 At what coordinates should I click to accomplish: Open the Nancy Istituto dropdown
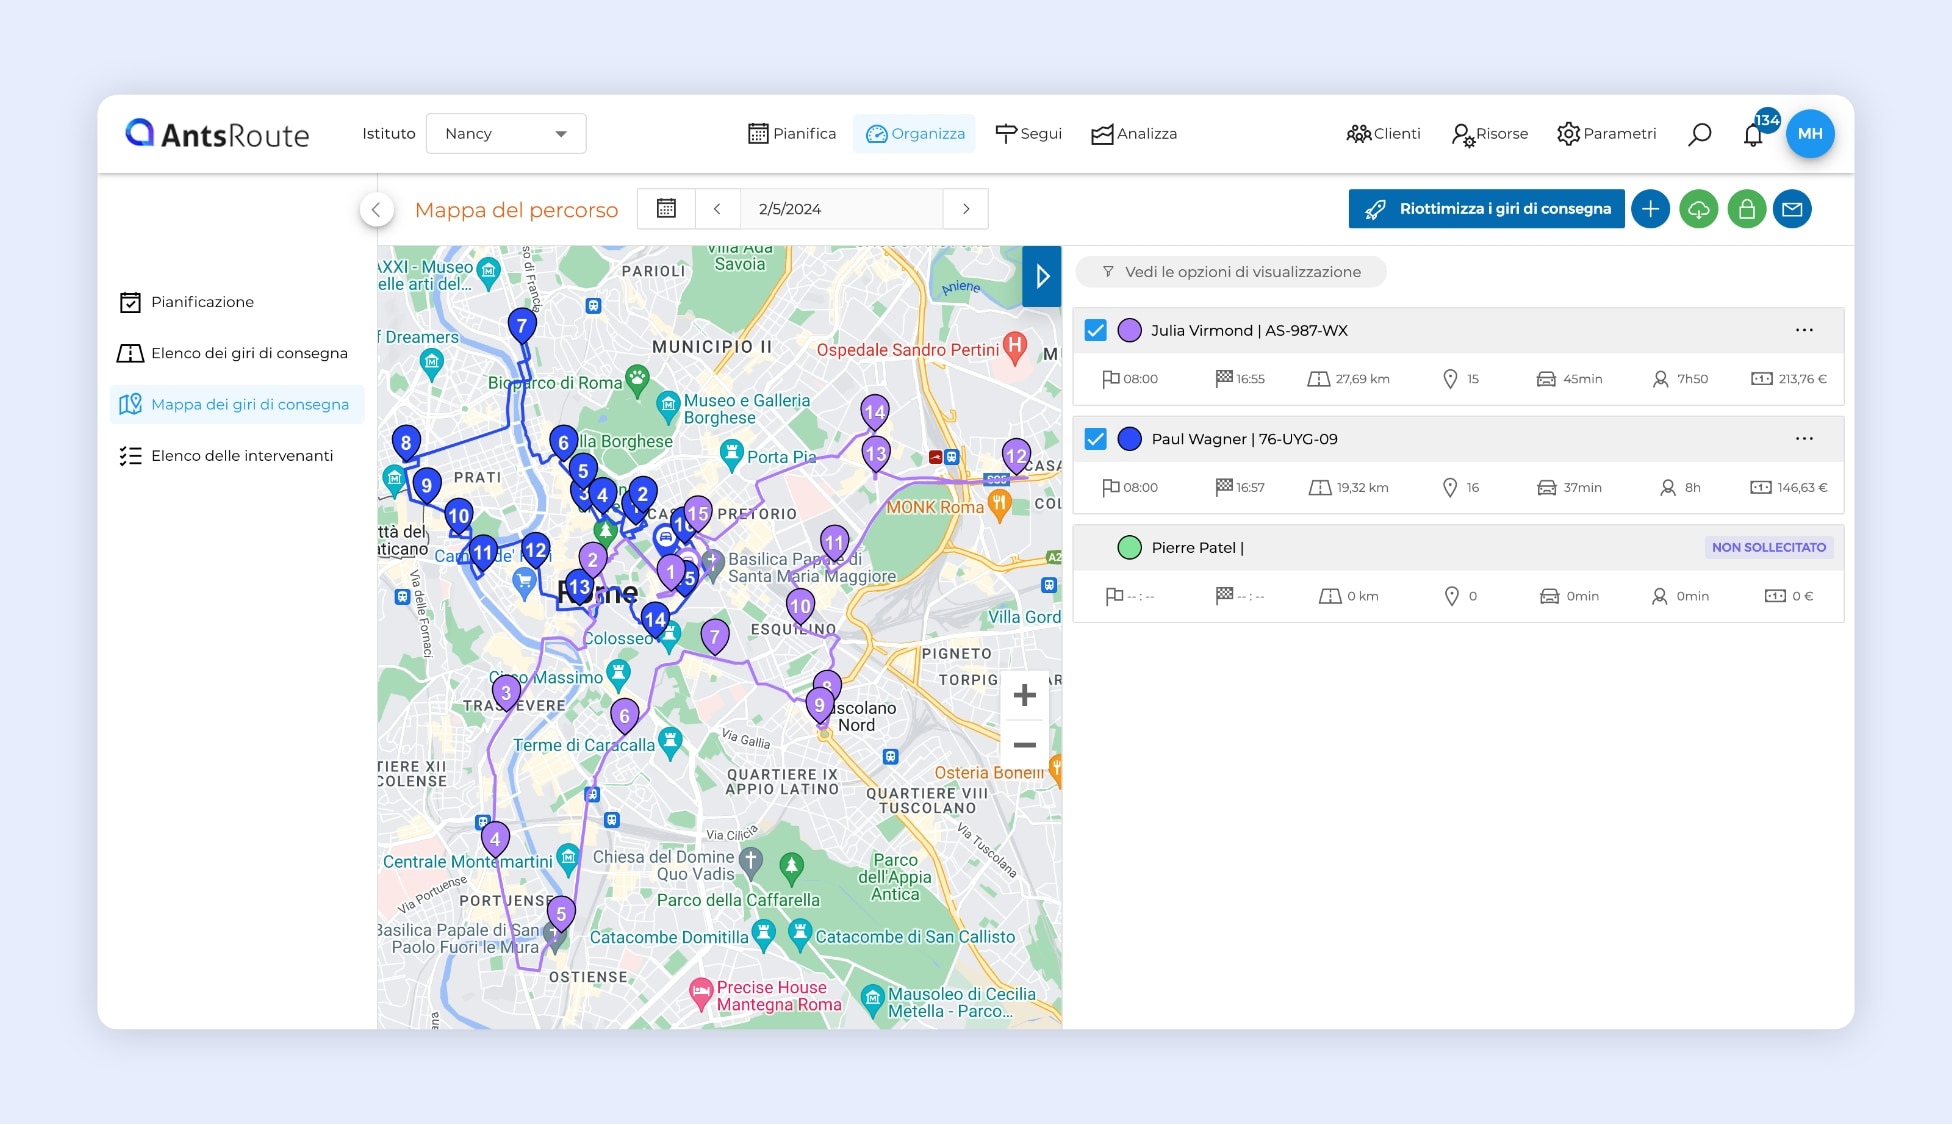click(x=505, y=134)
